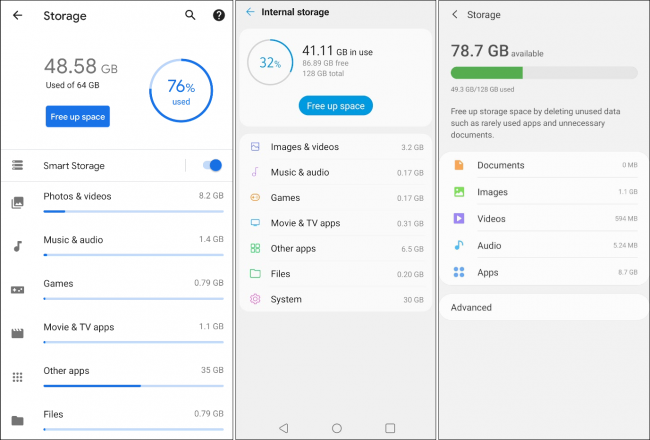The image size is (650, 440).
Task: Turn off the Smart Storage switch
Action: tap(212, 165)
